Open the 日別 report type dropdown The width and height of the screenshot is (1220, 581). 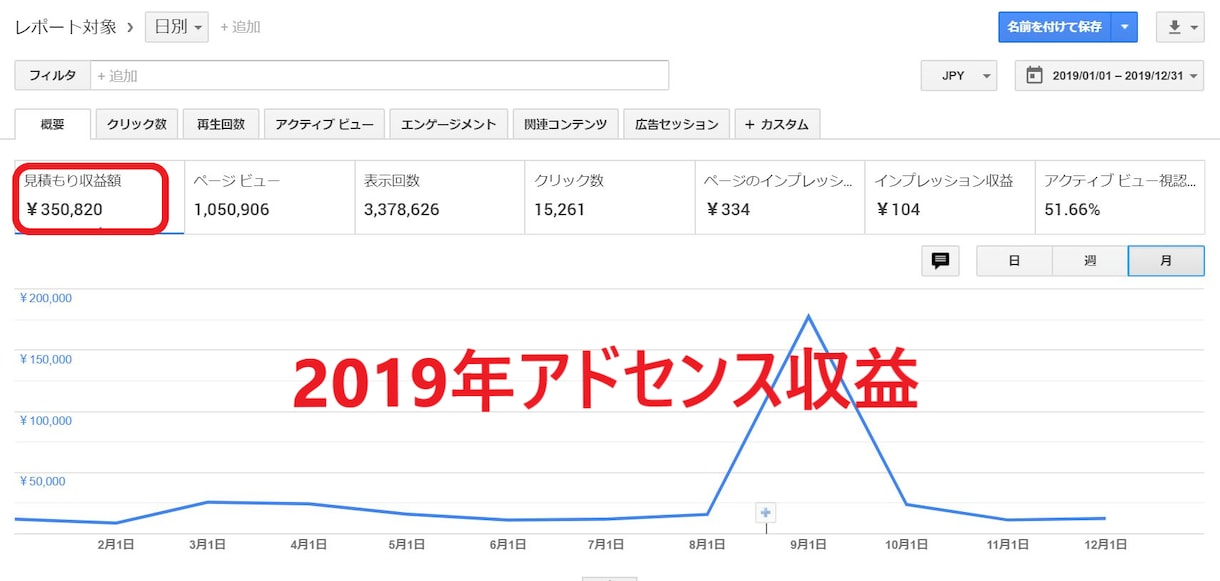[177, 27]
